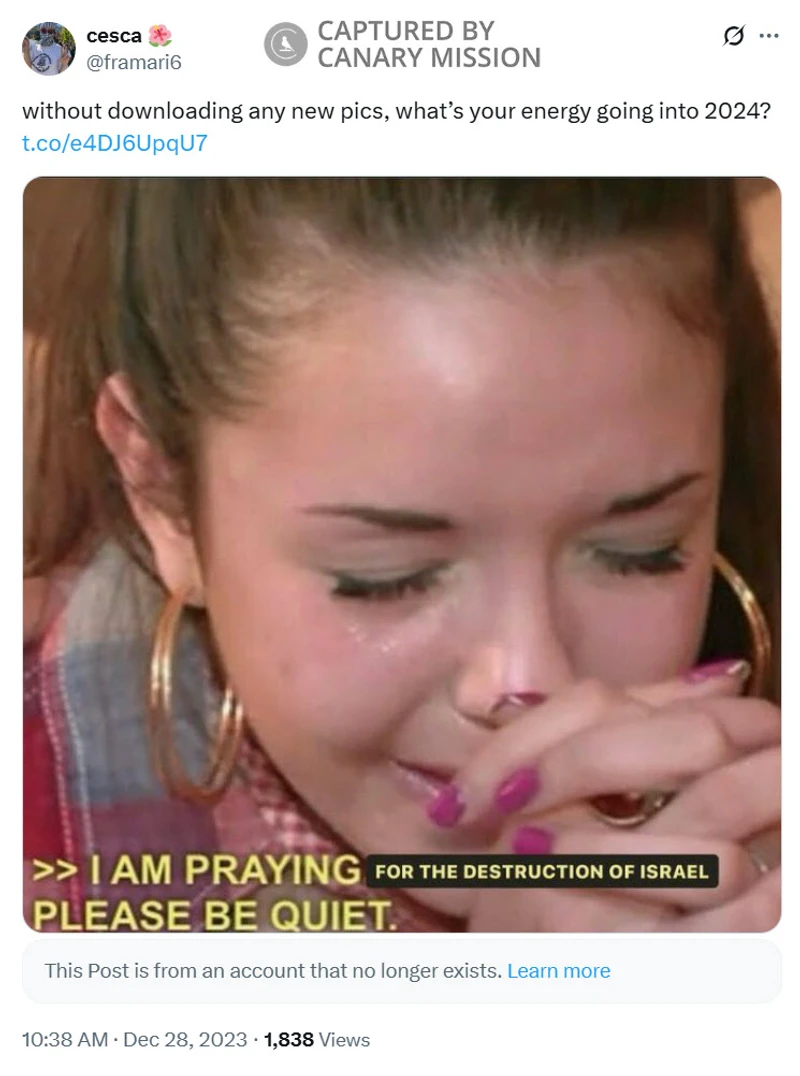
Task: Click the slashed-circle icon beside the three dots
Action: click(x=733, y=35)
